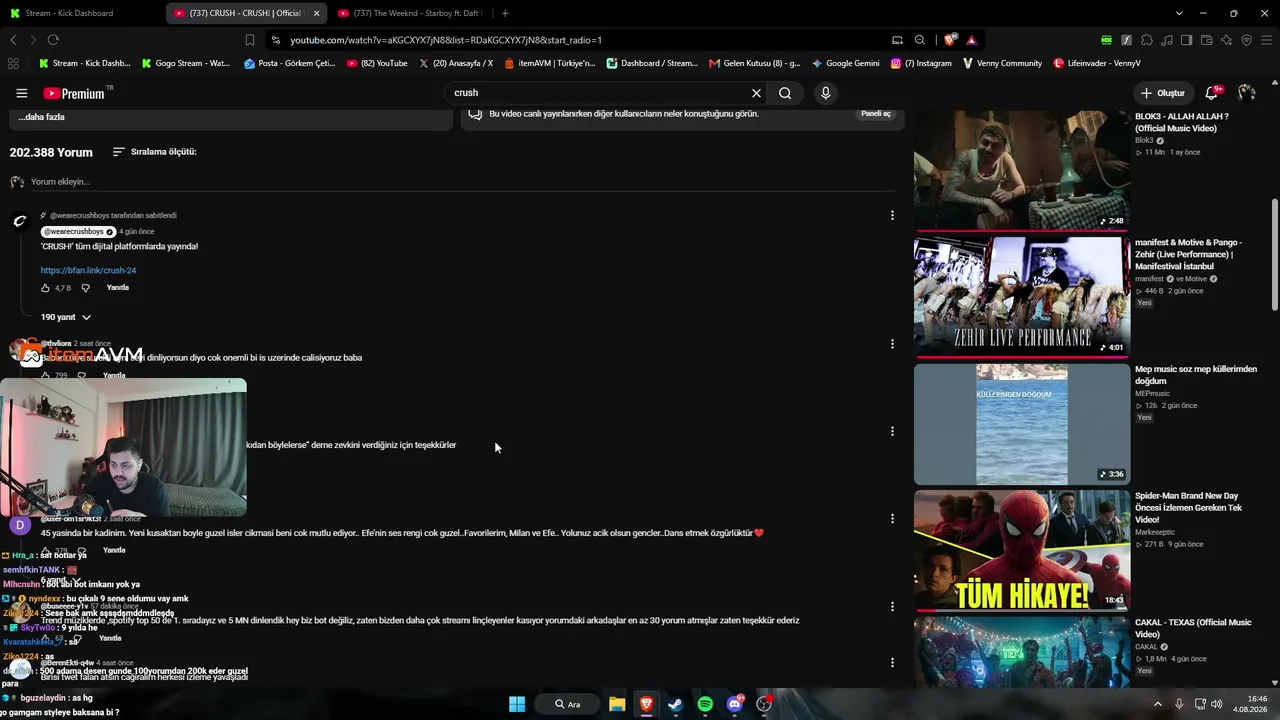Open options menu for pinned comment
Screen dimensions: 1280x720
892,215
